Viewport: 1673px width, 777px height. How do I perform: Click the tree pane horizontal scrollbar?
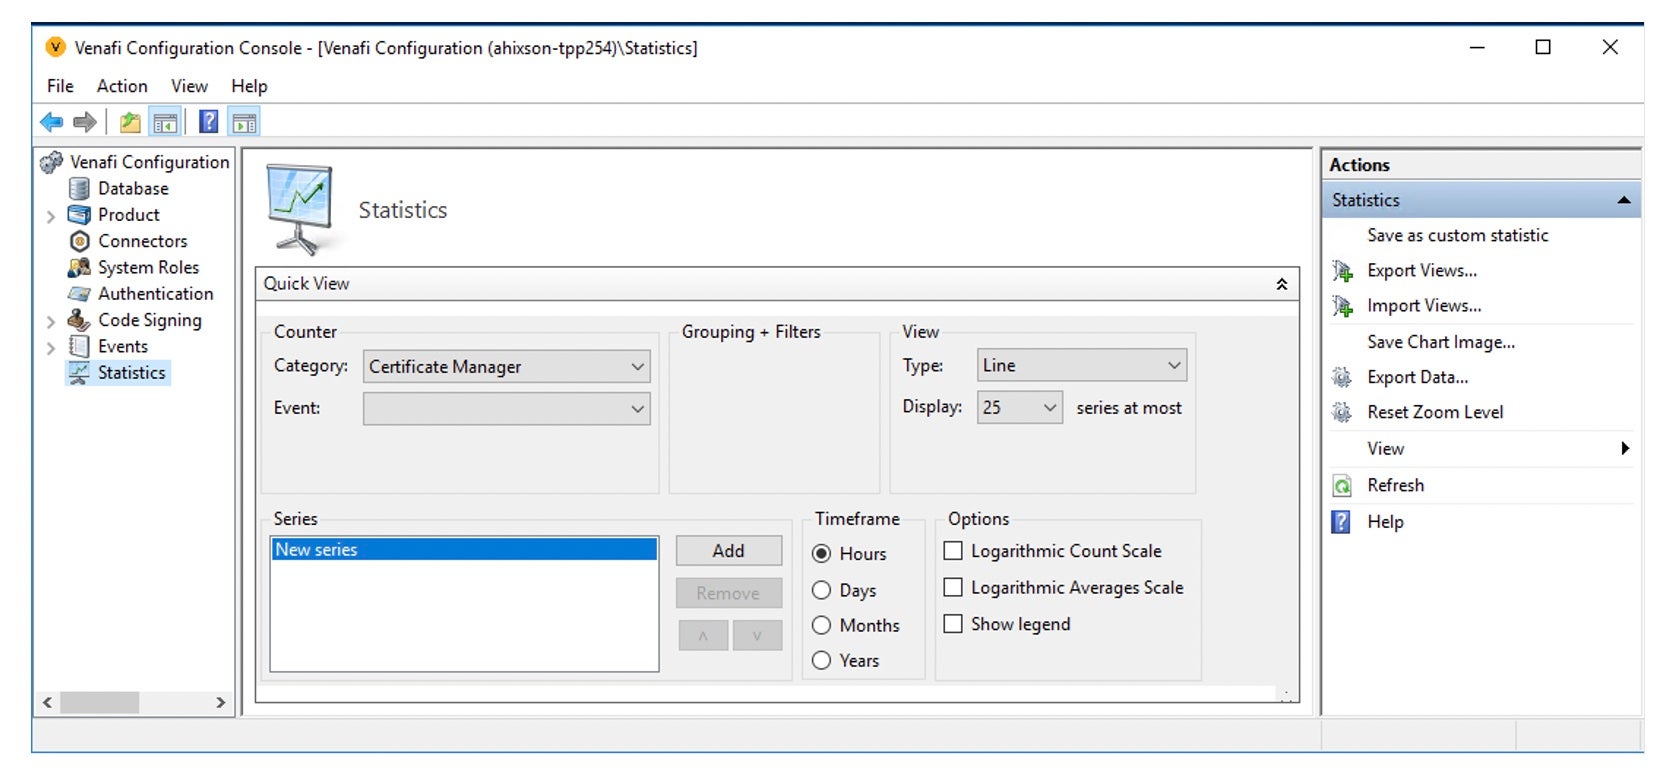(133, 703)
